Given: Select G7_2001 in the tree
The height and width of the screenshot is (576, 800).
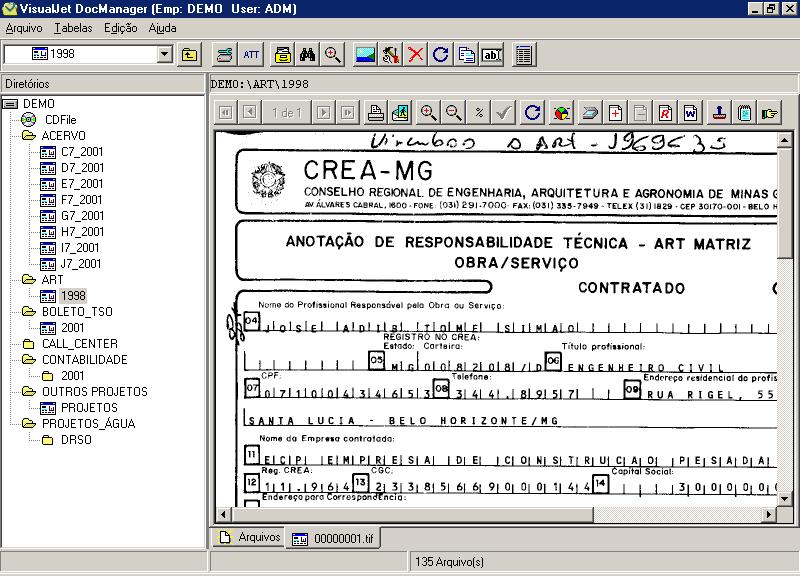Looking at the screenshot, I should pos(82,216).
